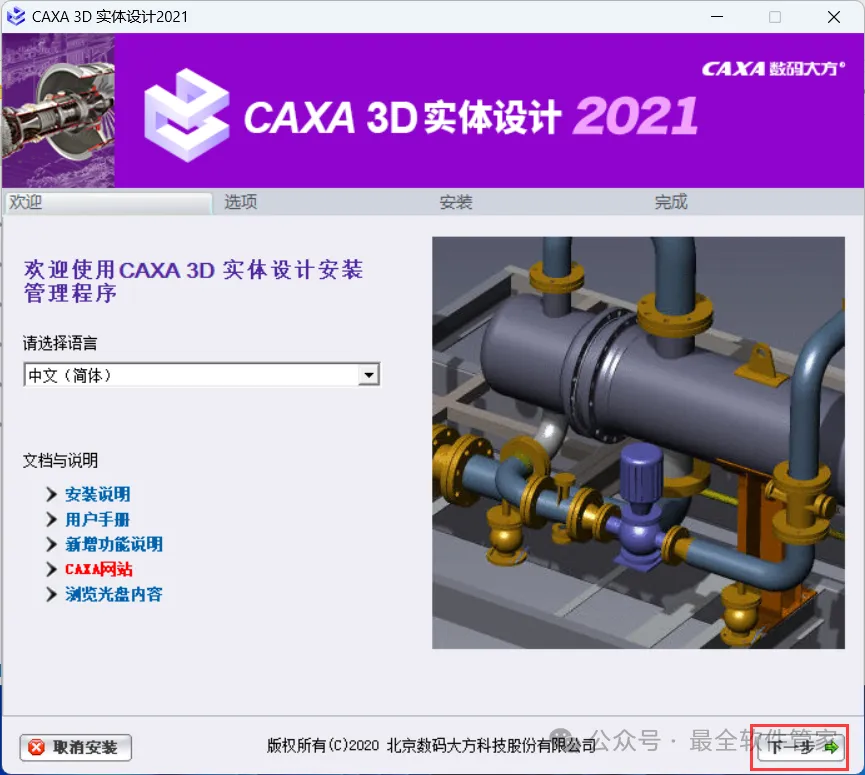Click the 文档与说明 heading
Screen dimensions: 865x775
coord(60,460)
